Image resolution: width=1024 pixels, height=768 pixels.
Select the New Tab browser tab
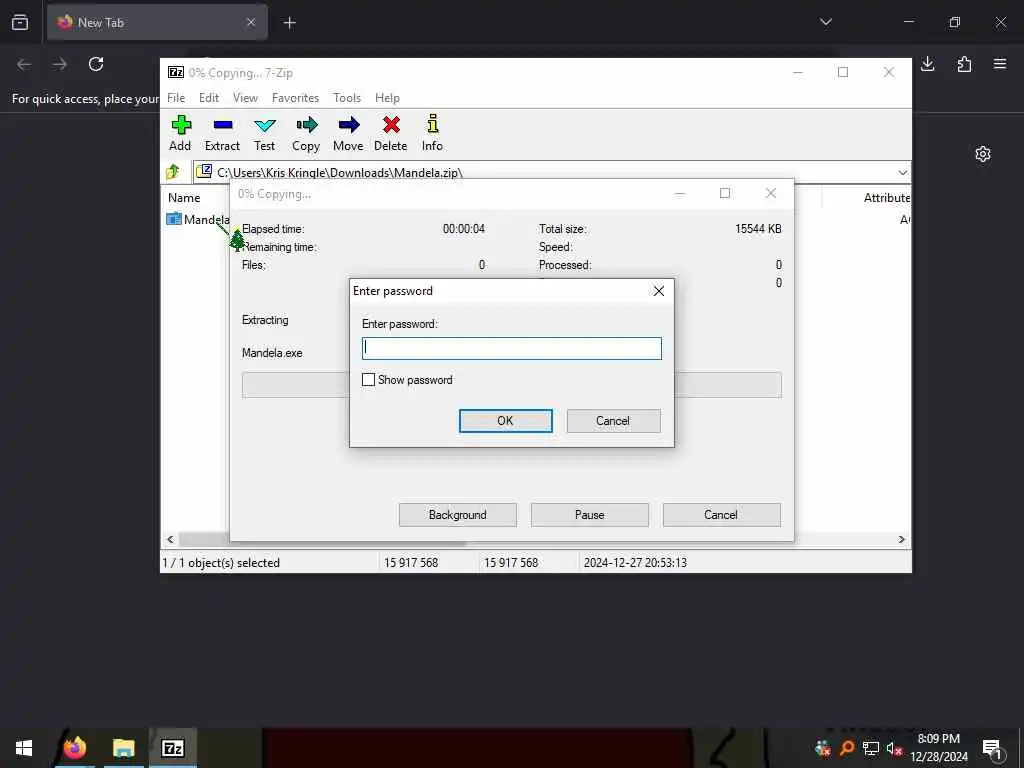pos(157,22)
